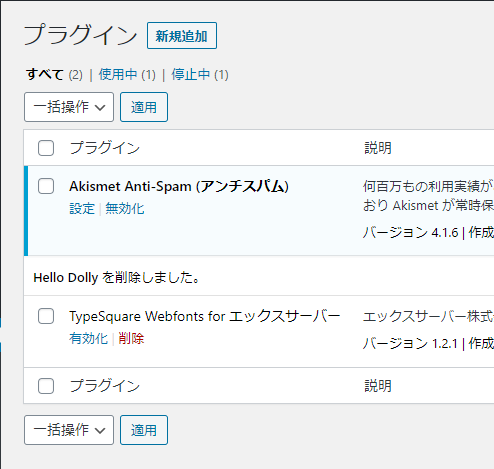Click the TypeSquare Webfonts plugin title
Image resolution: width=494 pixels, height=469 pixels.
pyautogui.click(x=205, y=316)
